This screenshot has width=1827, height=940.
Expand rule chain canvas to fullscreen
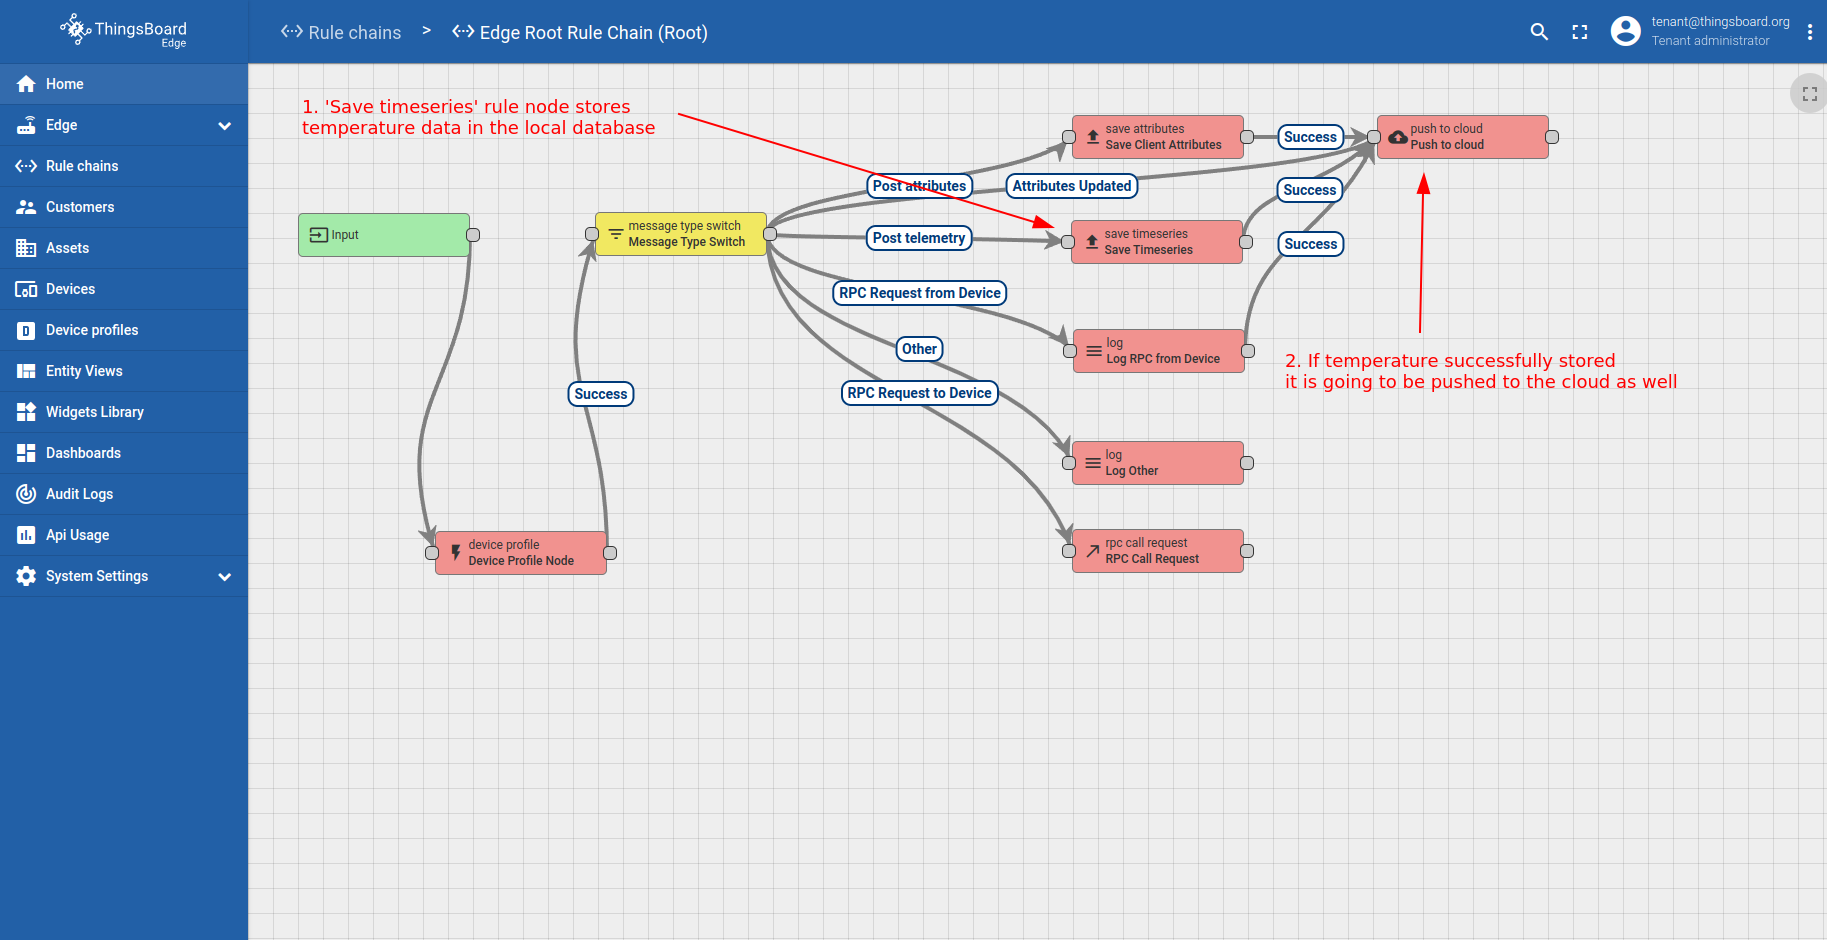pyautogui.click(x=1809, y=94)
